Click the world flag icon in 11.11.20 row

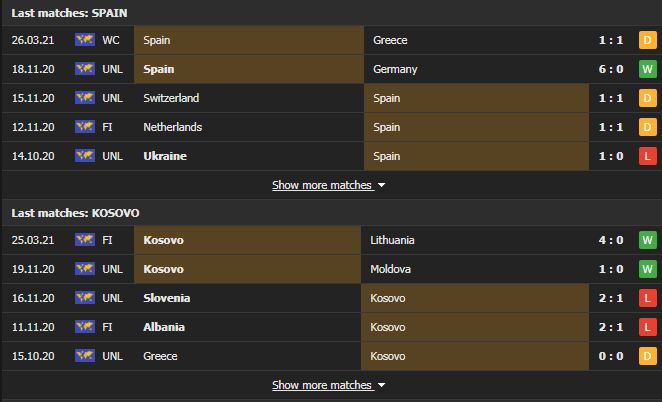(85, 327)
